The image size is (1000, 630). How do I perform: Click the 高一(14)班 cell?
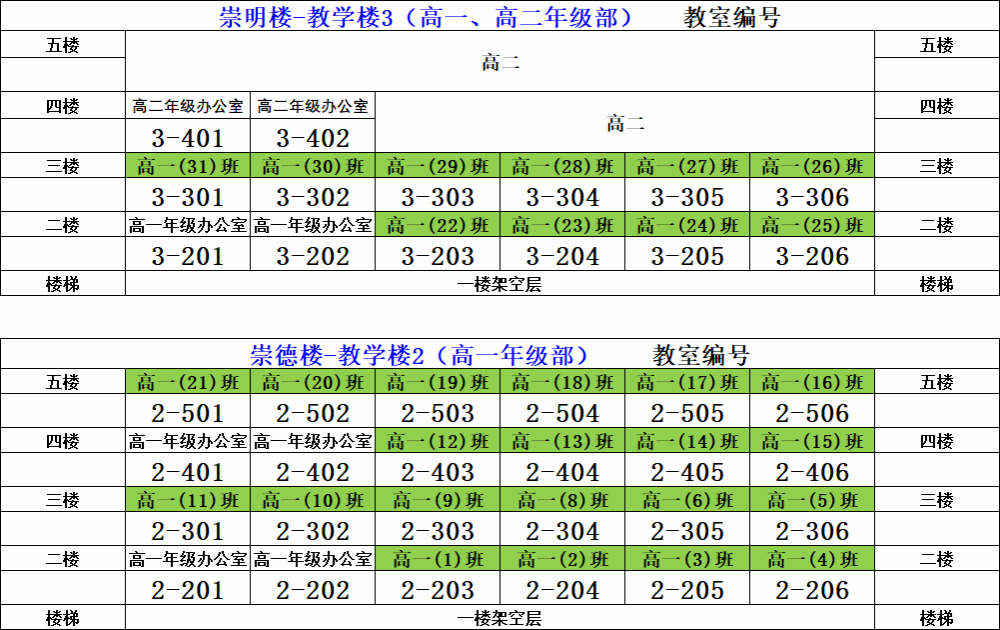click(x=688, y=441)
